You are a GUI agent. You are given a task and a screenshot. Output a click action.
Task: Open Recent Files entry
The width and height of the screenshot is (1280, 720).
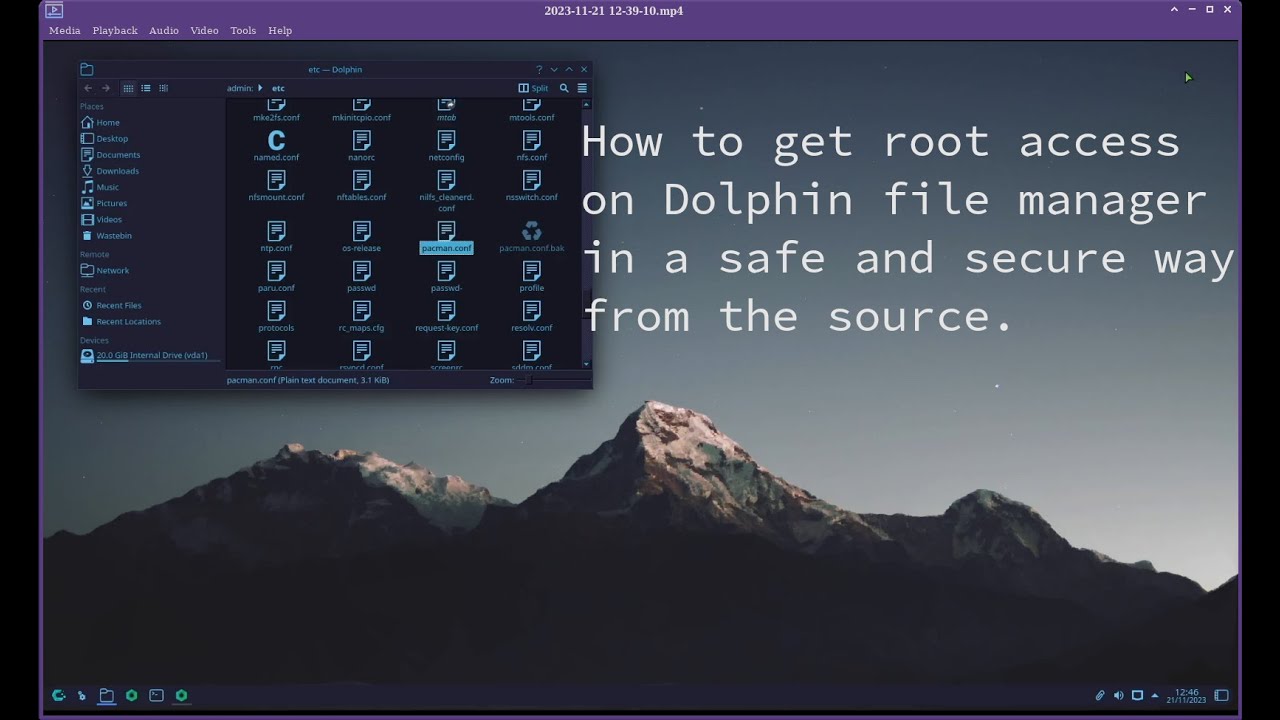click(x=151, y=305)
